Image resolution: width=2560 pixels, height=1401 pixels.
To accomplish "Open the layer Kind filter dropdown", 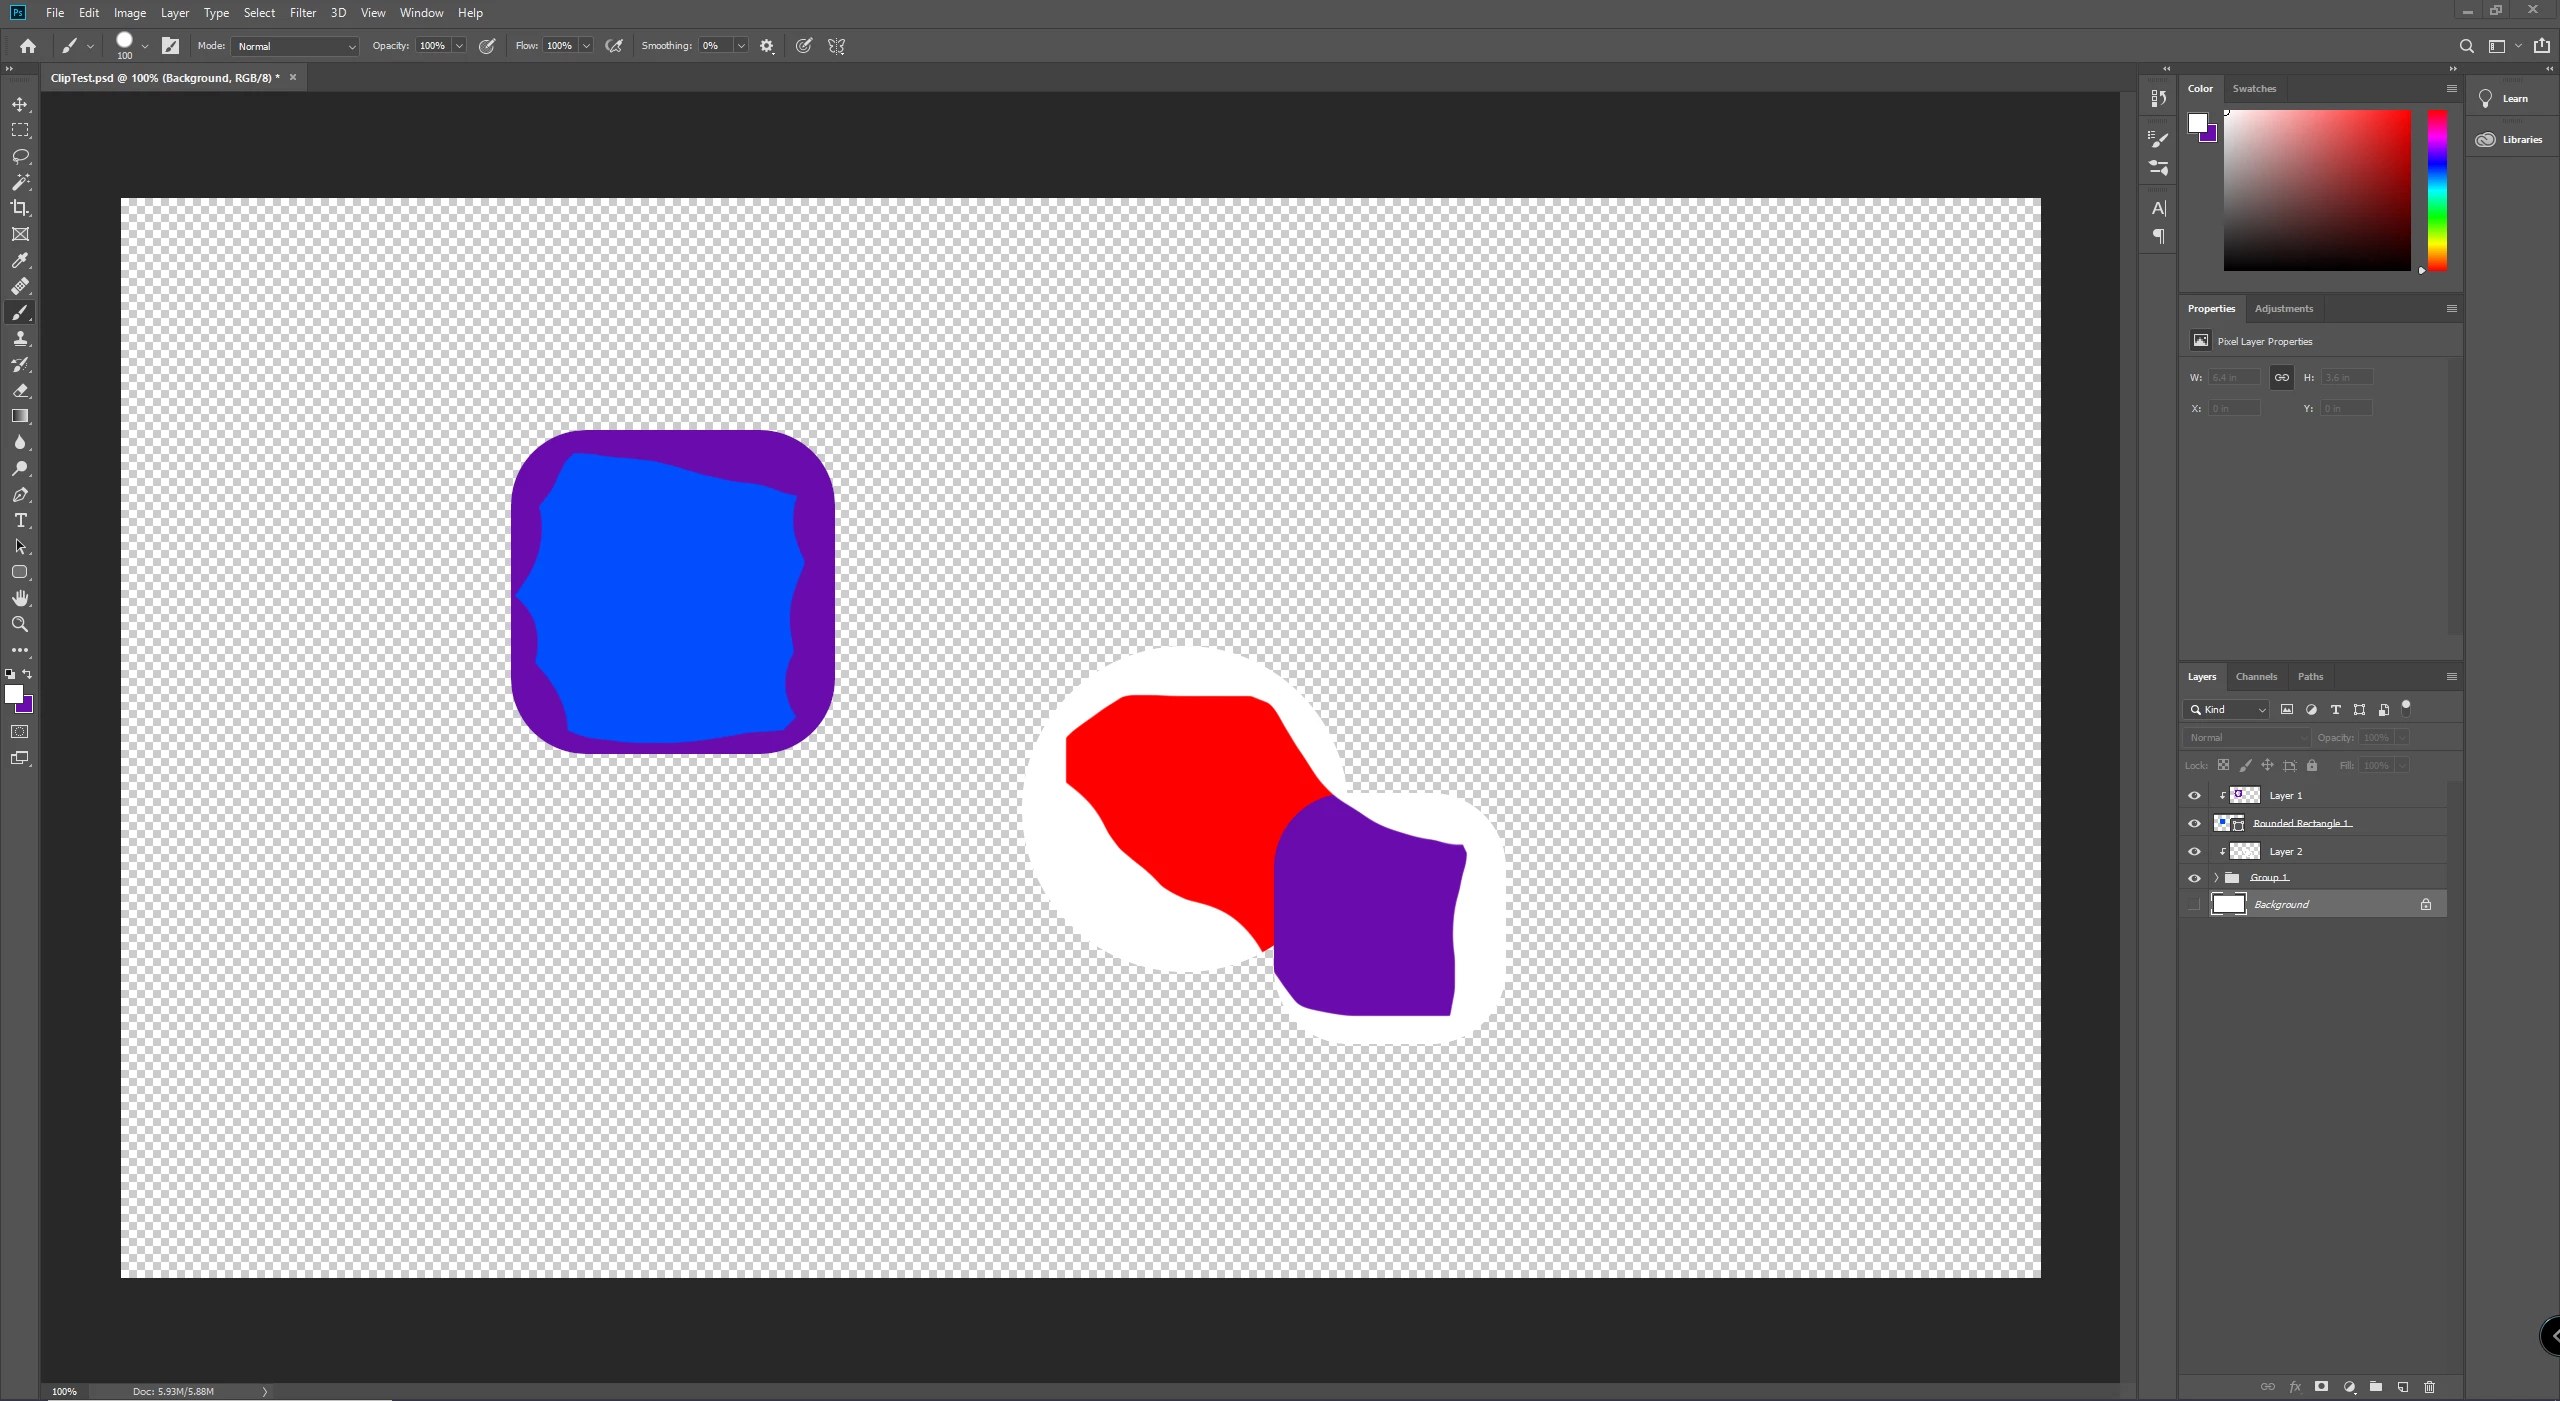I will 2227,710.
